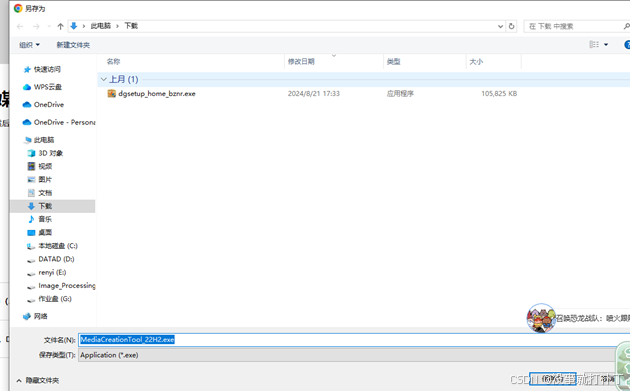Select 此电脑 in navigation pane
The height and width of the screenshot is (391, 630).
44,140
